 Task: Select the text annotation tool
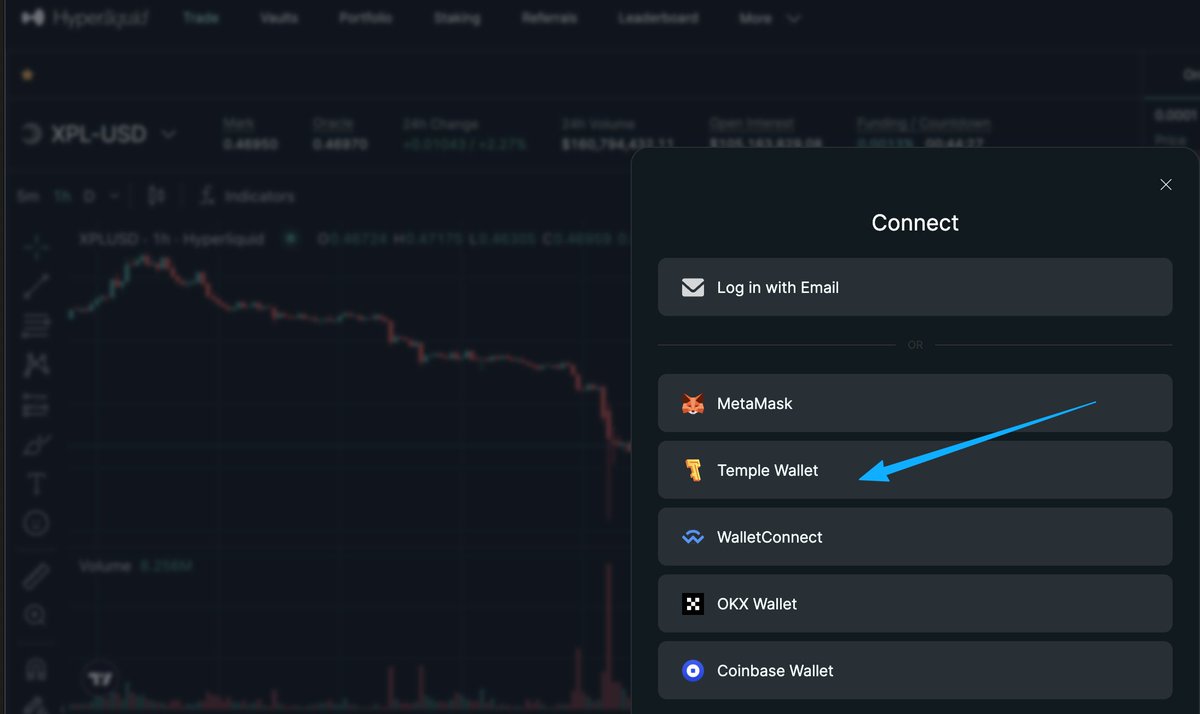click(x=35, y=483)
